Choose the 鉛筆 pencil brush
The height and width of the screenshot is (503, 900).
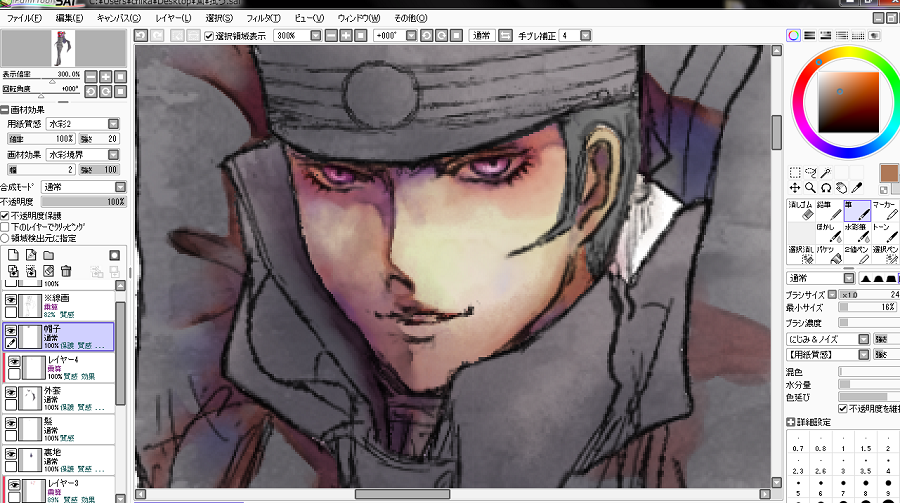click(829, 211)
